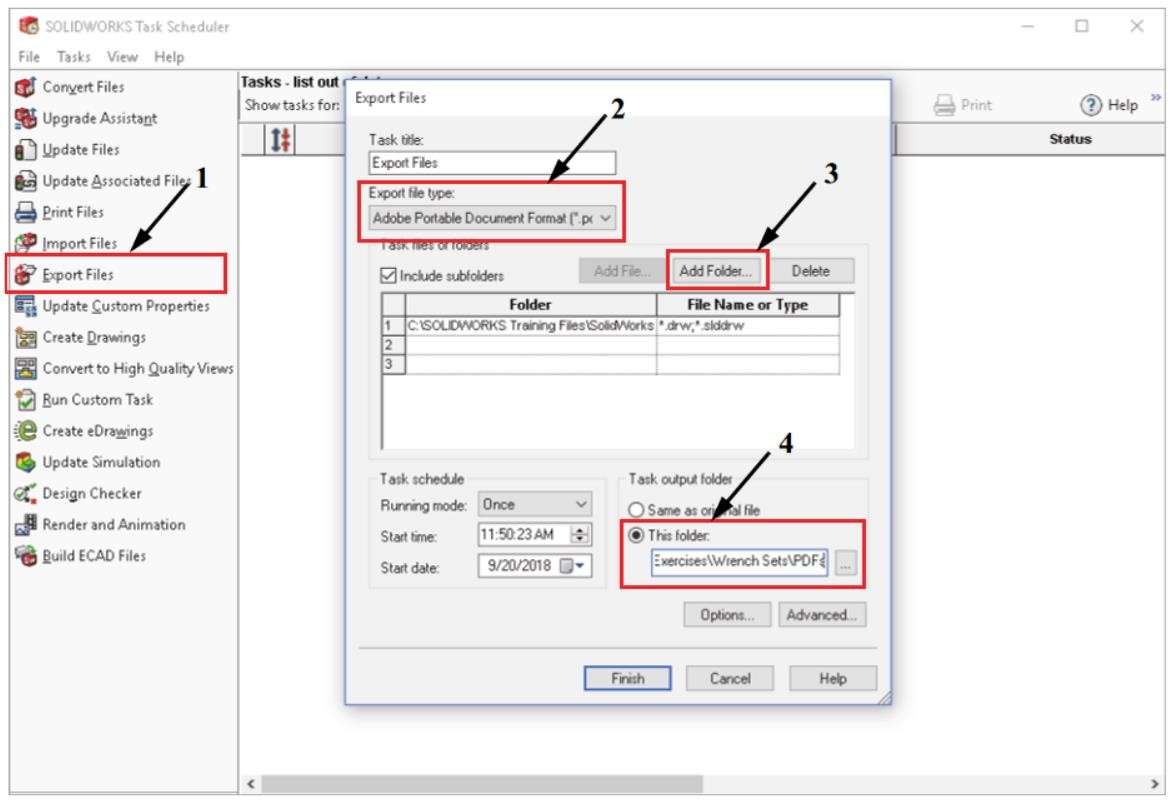Click the Advanced button
The width and height of the screenshot is (1168, 800).
point(822,615)
